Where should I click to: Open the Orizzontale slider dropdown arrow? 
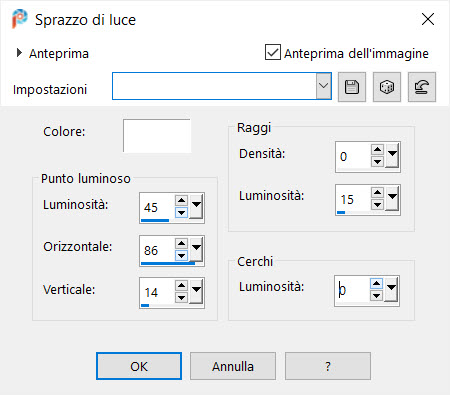pyautogui.click(x=196, y=250)
